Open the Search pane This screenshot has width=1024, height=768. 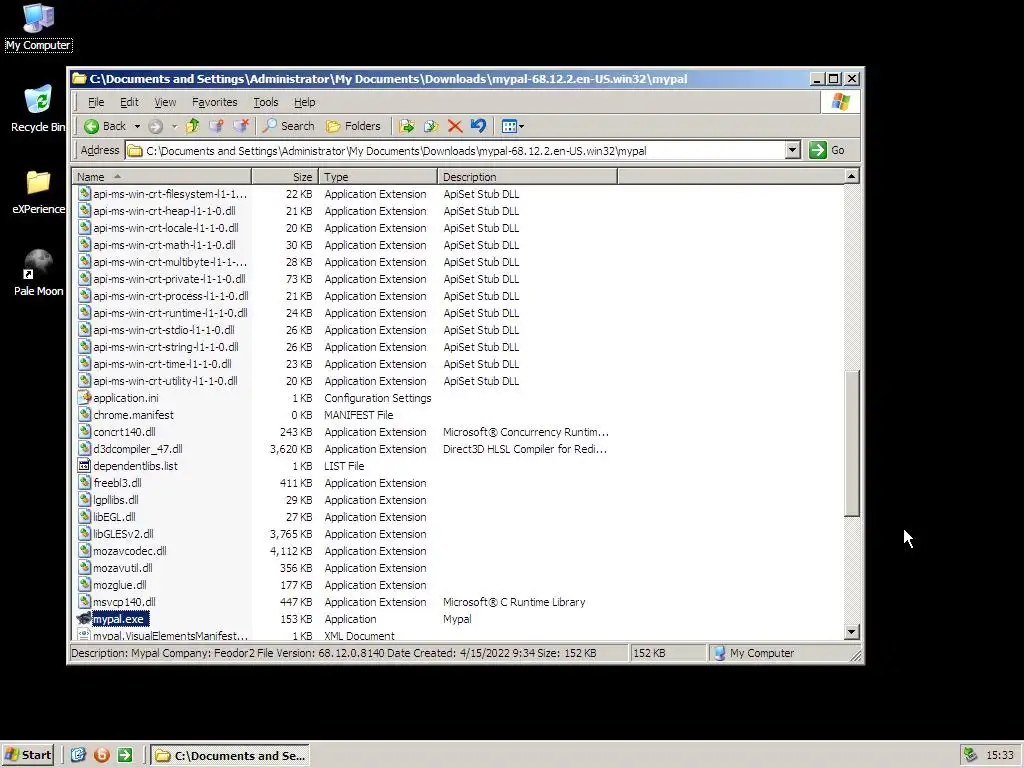pos(289,126)
